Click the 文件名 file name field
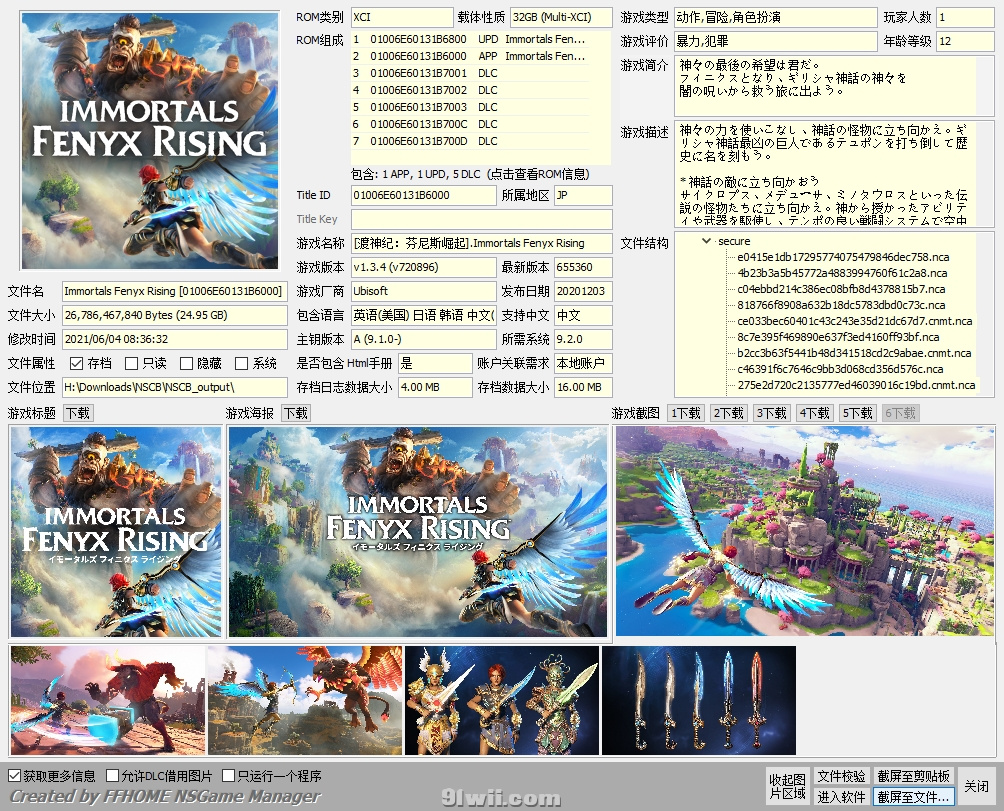Screen dimensions: 1004x811 pyautogui.click(x=174, y=291)
